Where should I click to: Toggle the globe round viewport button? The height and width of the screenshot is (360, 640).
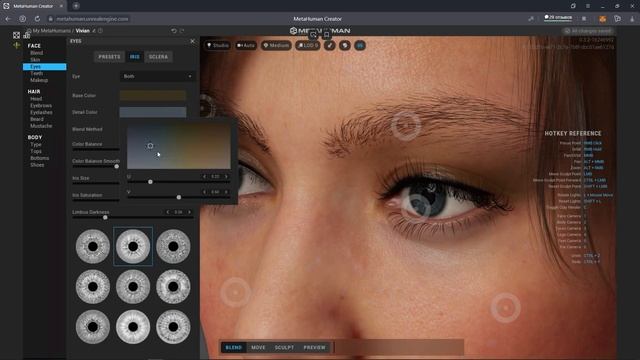[345, 45]
